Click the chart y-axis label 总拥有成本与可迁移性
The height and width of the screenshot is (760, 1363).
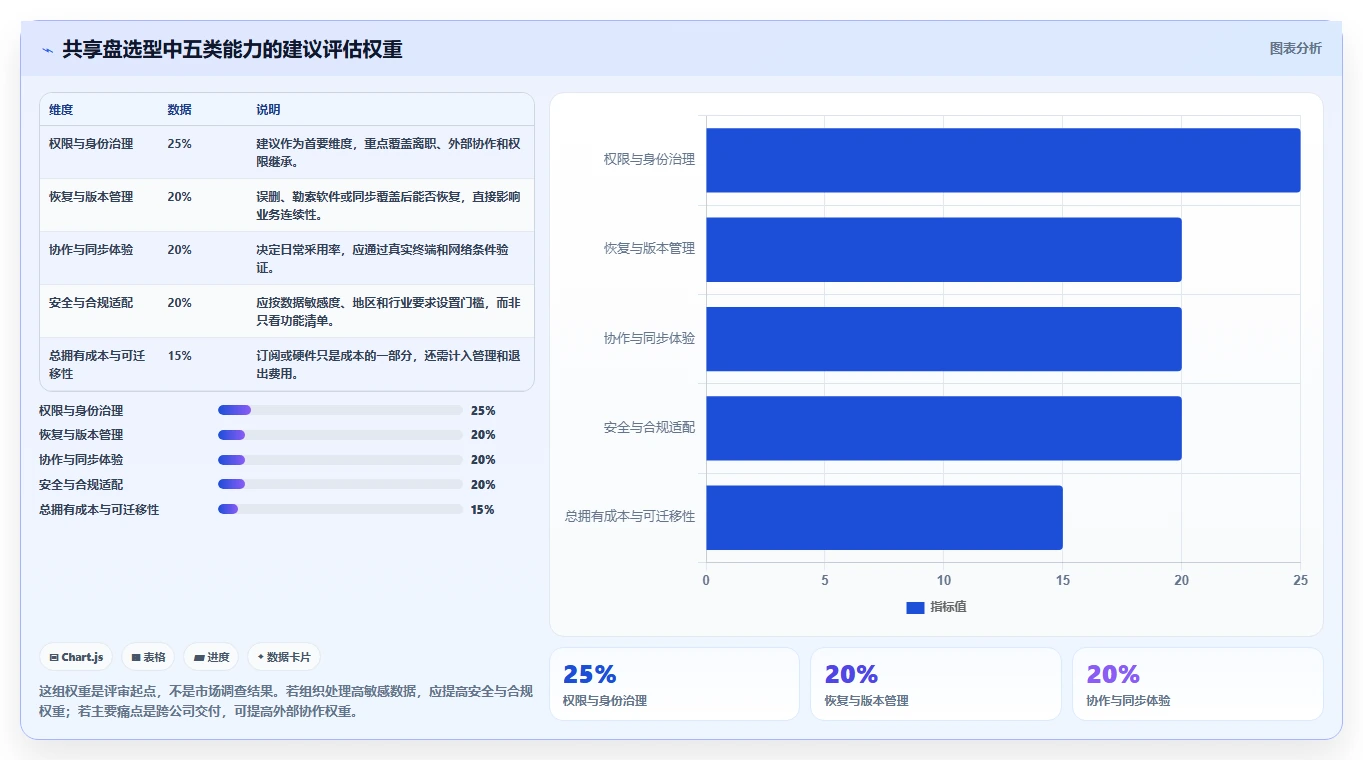(x=630, y=516)
